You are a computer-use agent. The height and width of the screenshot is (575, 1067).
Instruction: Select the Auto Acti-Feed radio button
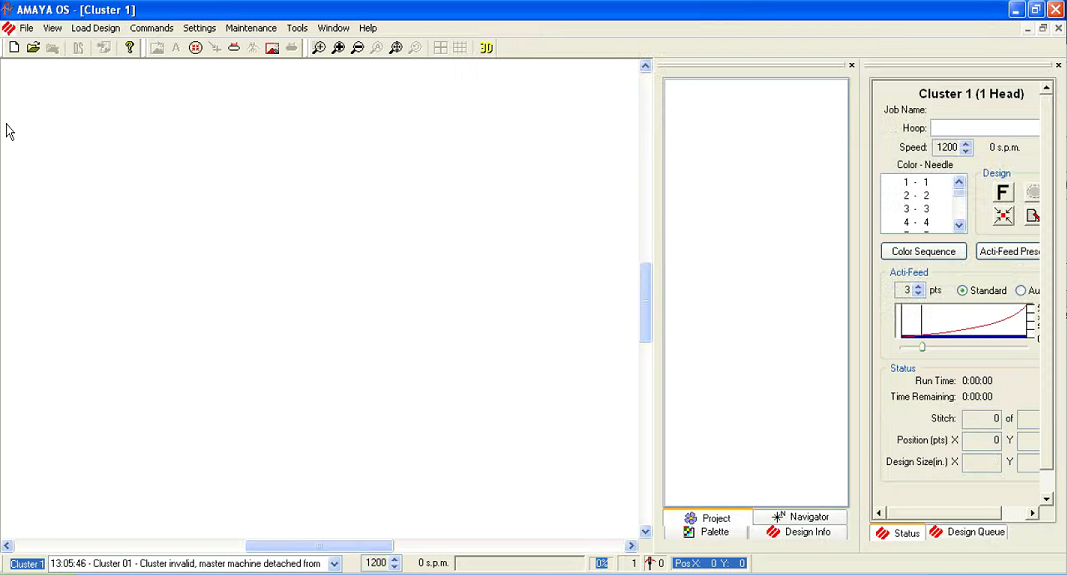pos(1021,291)
